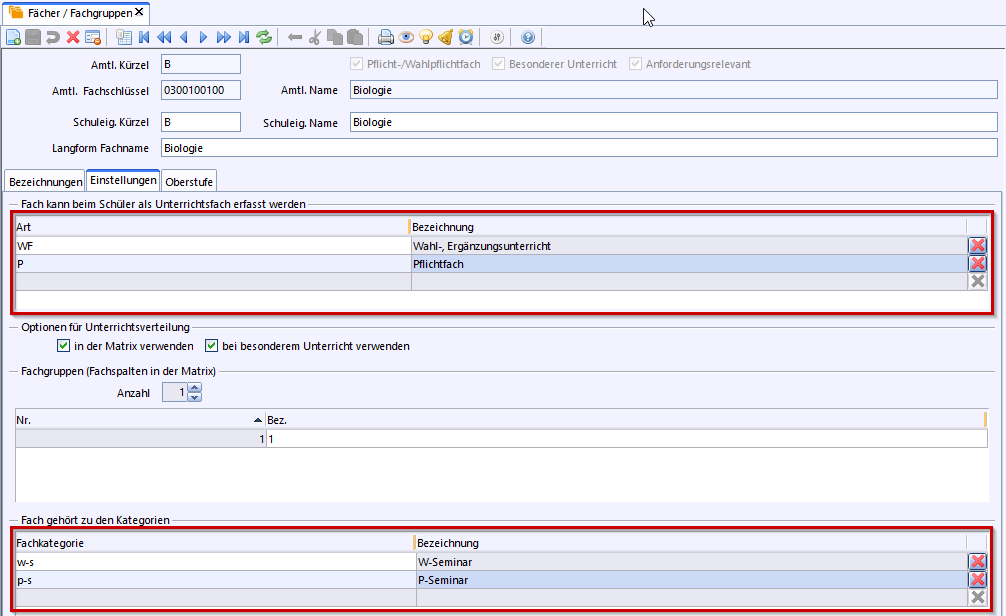This screenshot has height=616, width=1006.
Task: Select the 'P' Art cell
Action: pos(213,264)
